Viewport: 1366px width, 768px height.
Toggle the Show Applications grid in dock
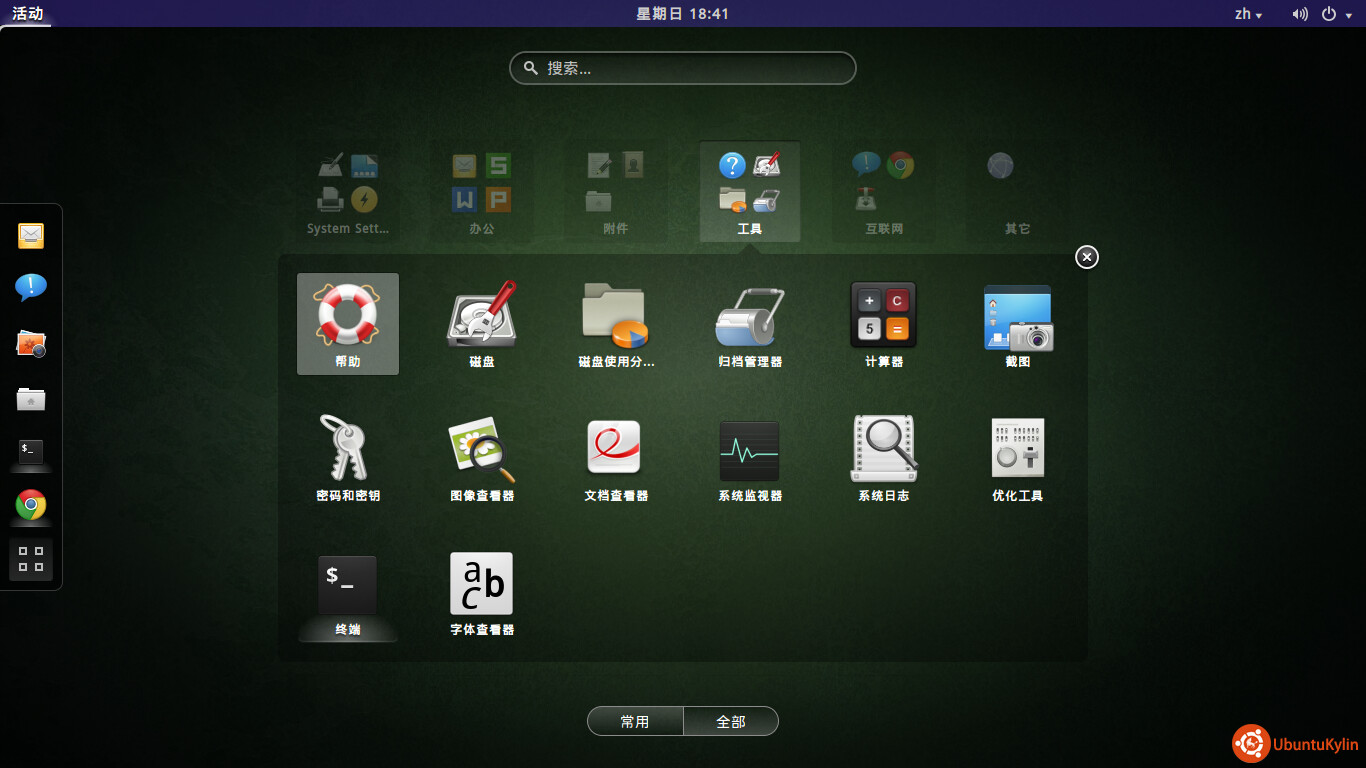coord(31,559)
